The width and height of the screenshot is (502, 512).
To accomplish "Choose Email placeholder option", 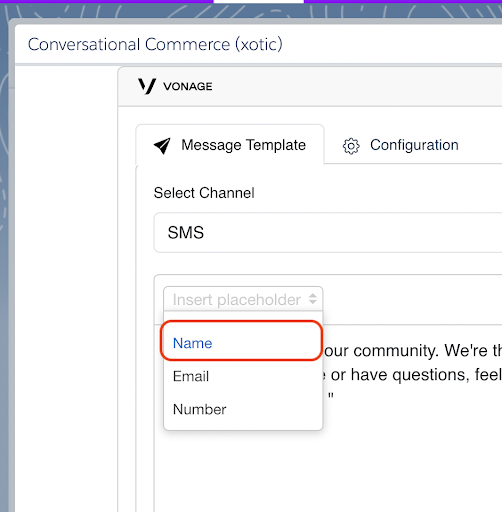I will coord(243,376).
